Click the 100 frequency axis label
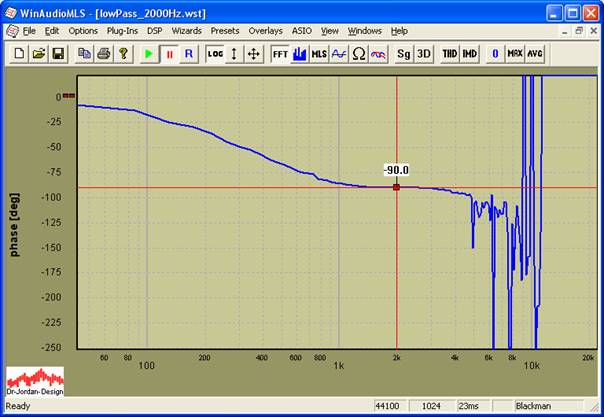The width and height of the screenshot is (604, 417). coord(146,365)
